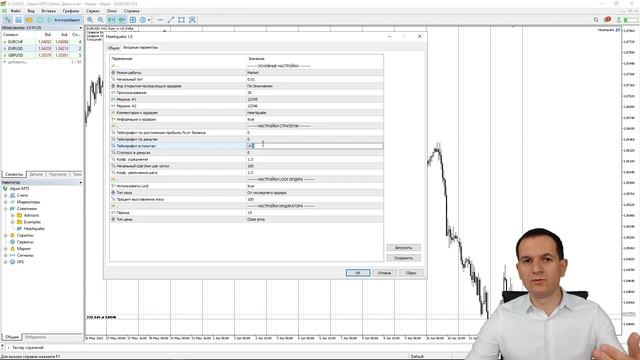Open the Окно menu
Viewport: 640px width, 360px height.
pyautogui.click(x=111, y=11)
